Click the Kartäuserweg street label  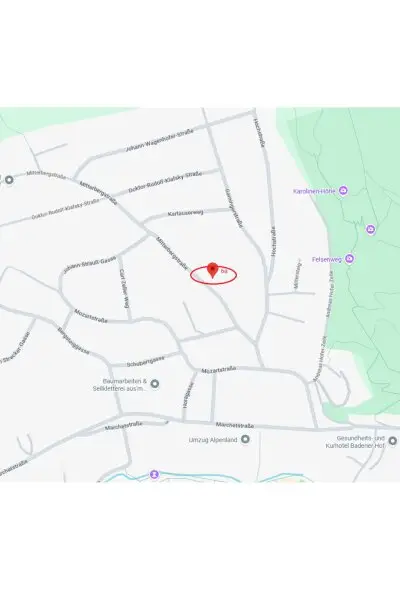click(186, 212)
